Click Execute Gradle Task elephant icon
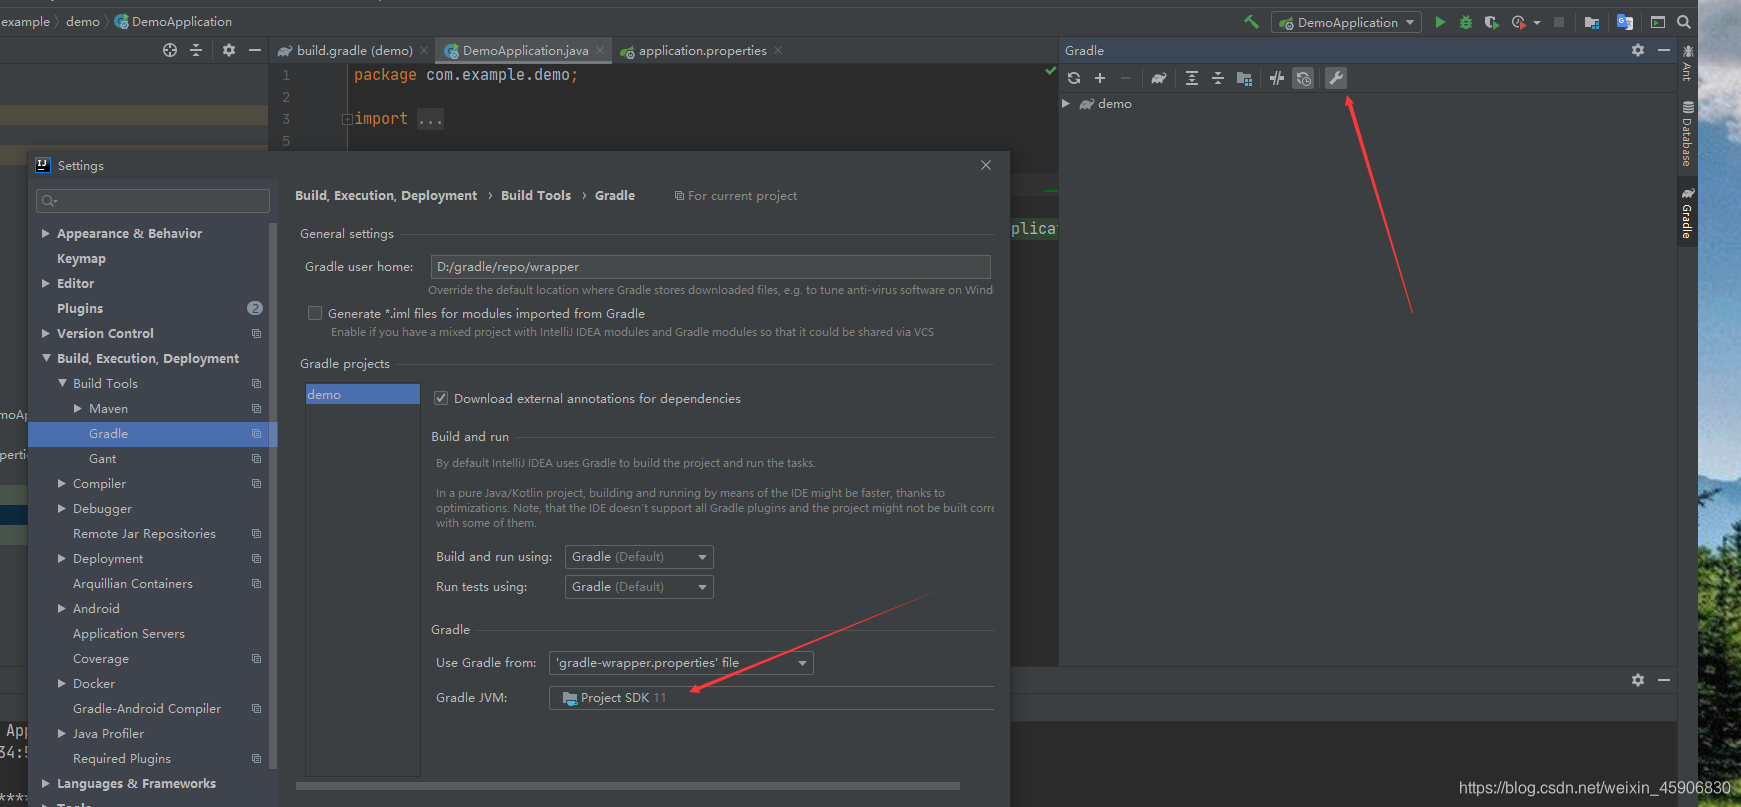 coord(1159,78)
